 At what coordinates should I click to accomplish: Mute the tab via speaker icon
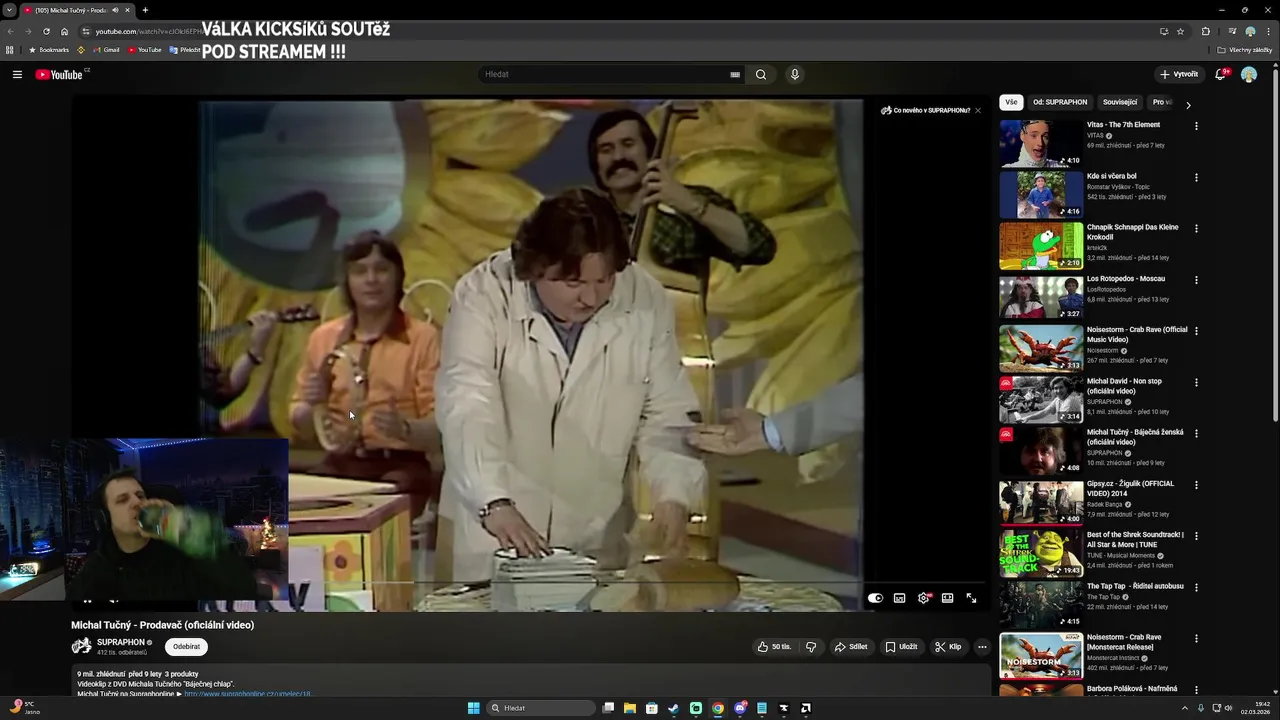116,10
